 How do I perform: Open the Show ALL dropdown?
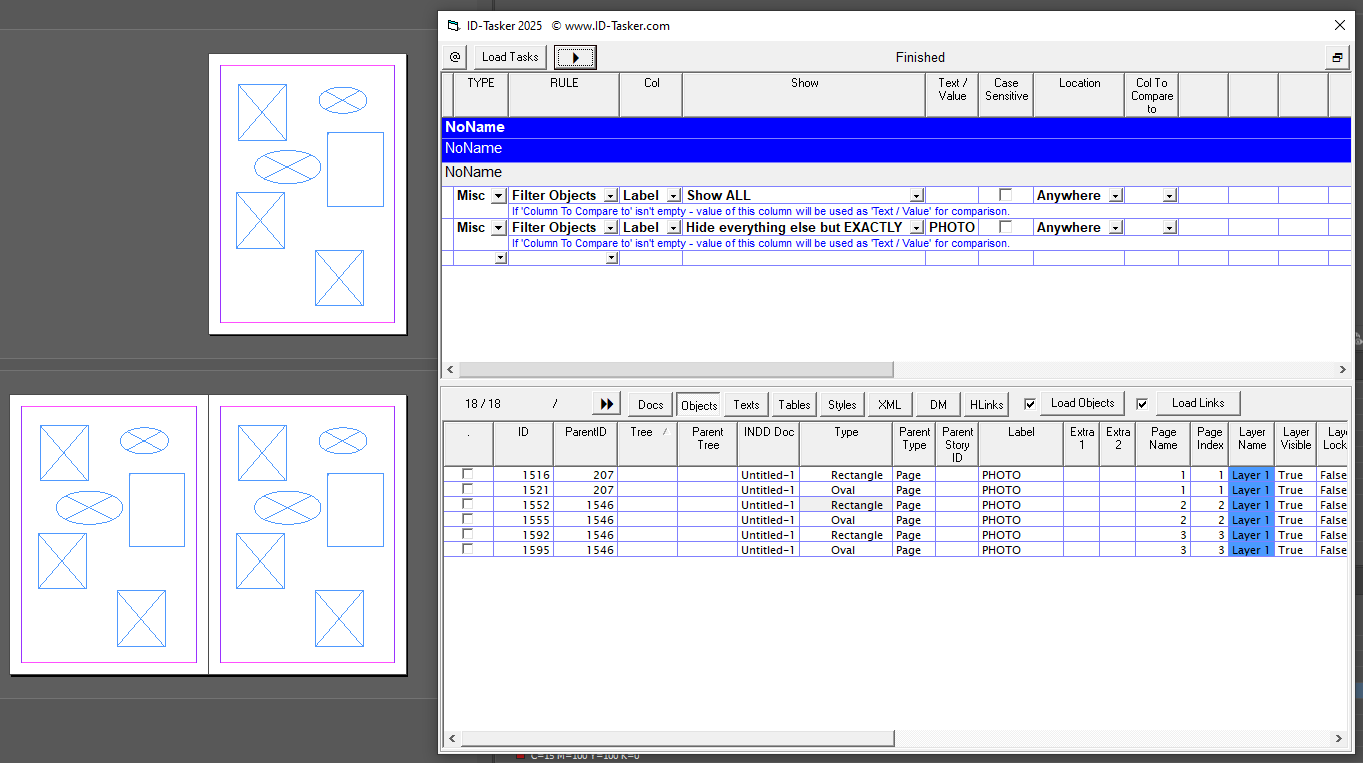click(917, 195)
